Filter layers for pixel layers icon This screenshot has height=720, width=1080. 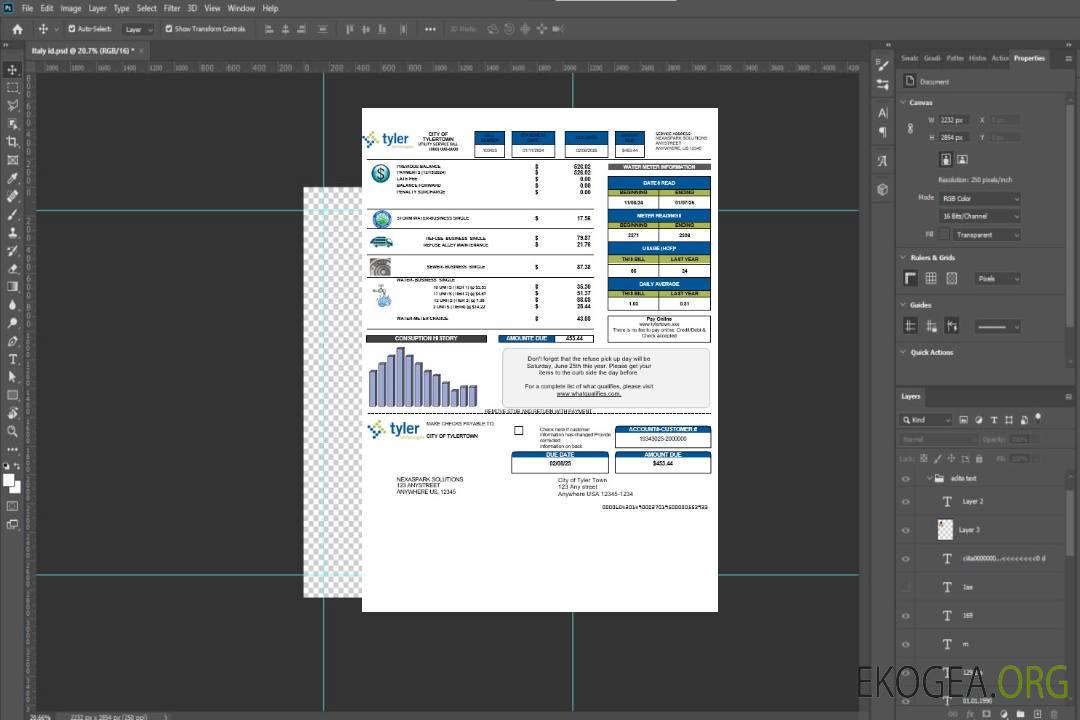963,420
